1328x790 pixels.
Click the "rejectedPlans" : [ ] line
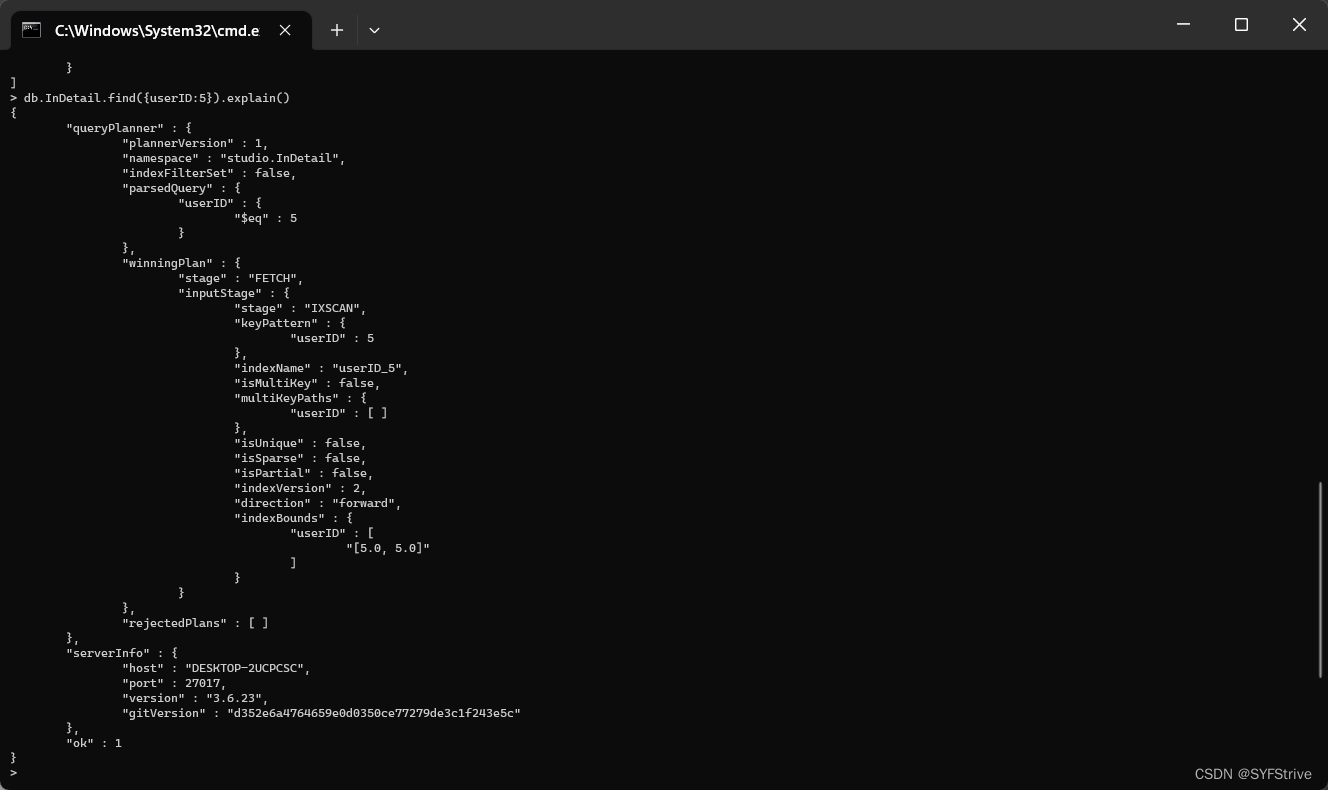[195, 623]
